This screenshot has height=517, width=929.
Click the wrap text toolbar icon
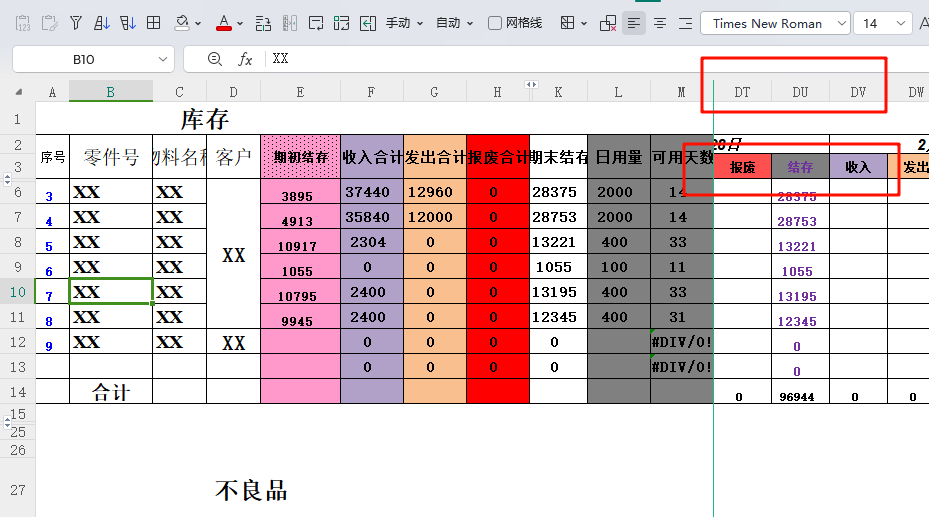click(x=316, y=24)
